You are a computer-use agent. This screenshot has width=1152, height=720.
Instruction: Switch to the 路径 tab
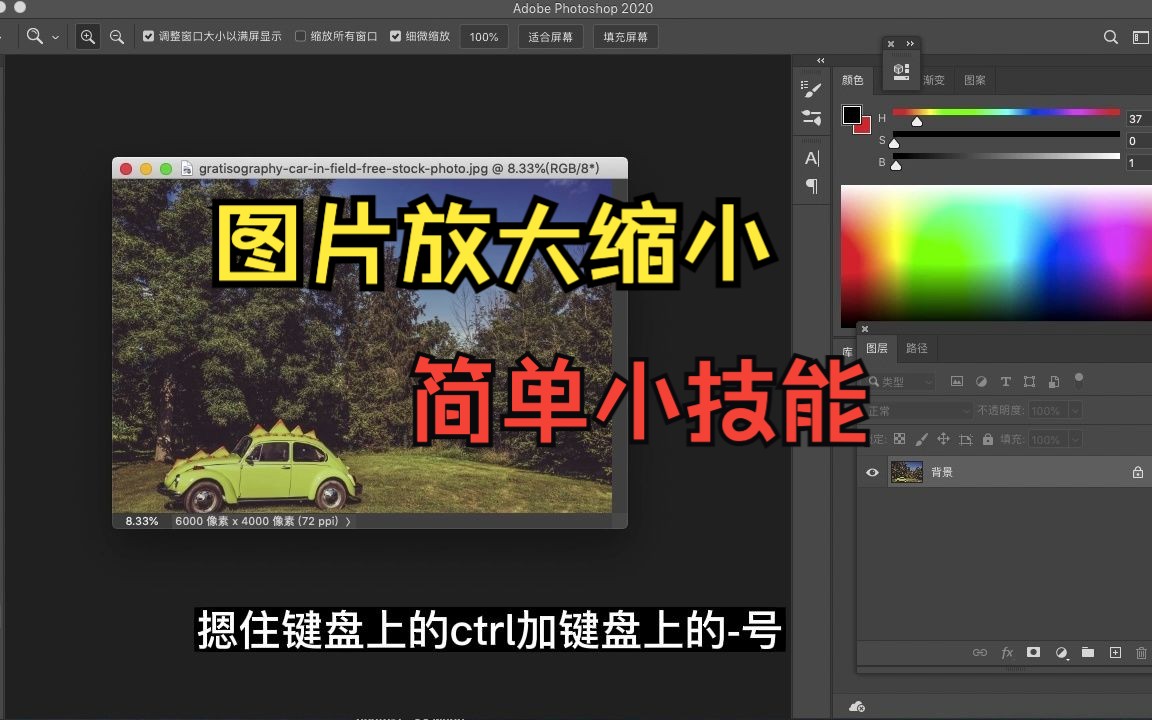(x=916, y=348)
